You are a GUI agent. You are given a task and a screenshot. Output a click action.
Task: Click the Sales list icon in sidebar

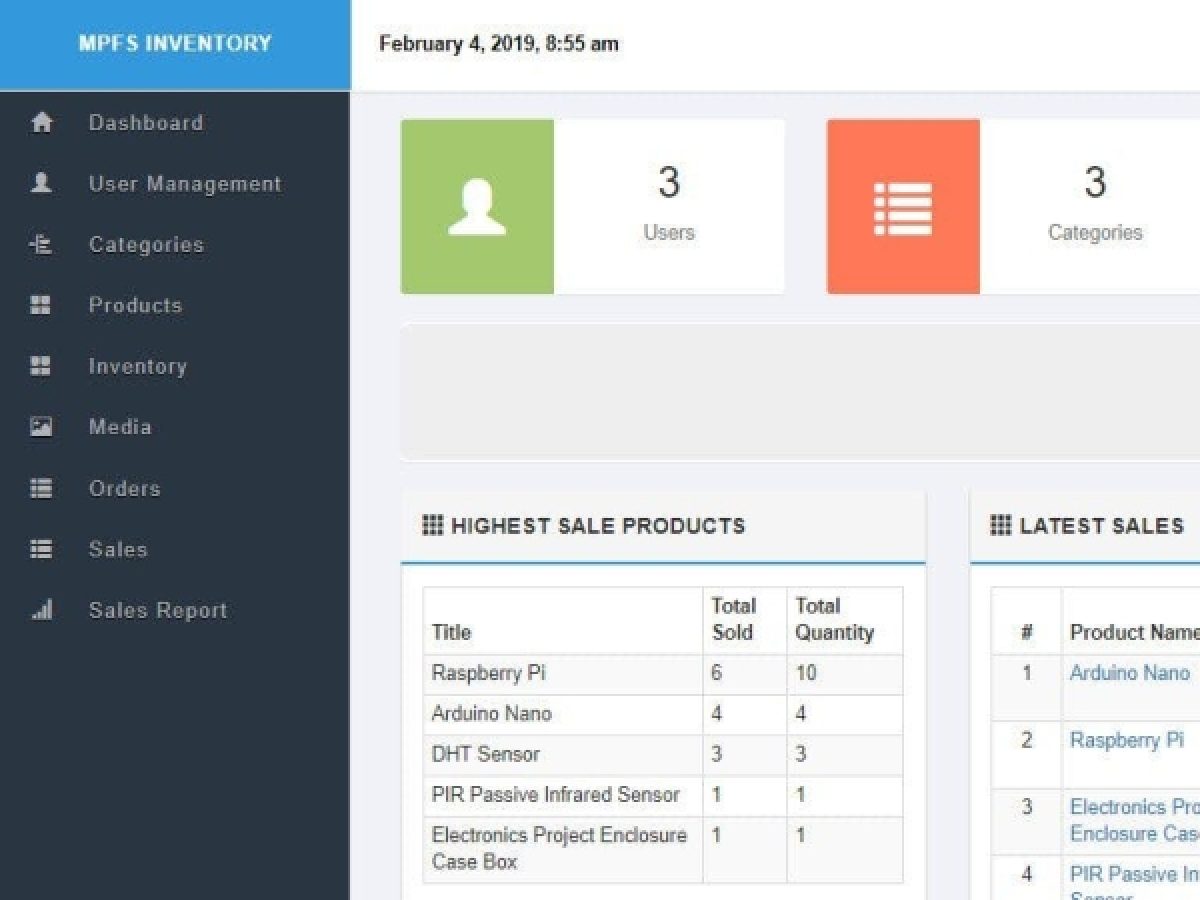pyautogui.click(x=40, y=549)
